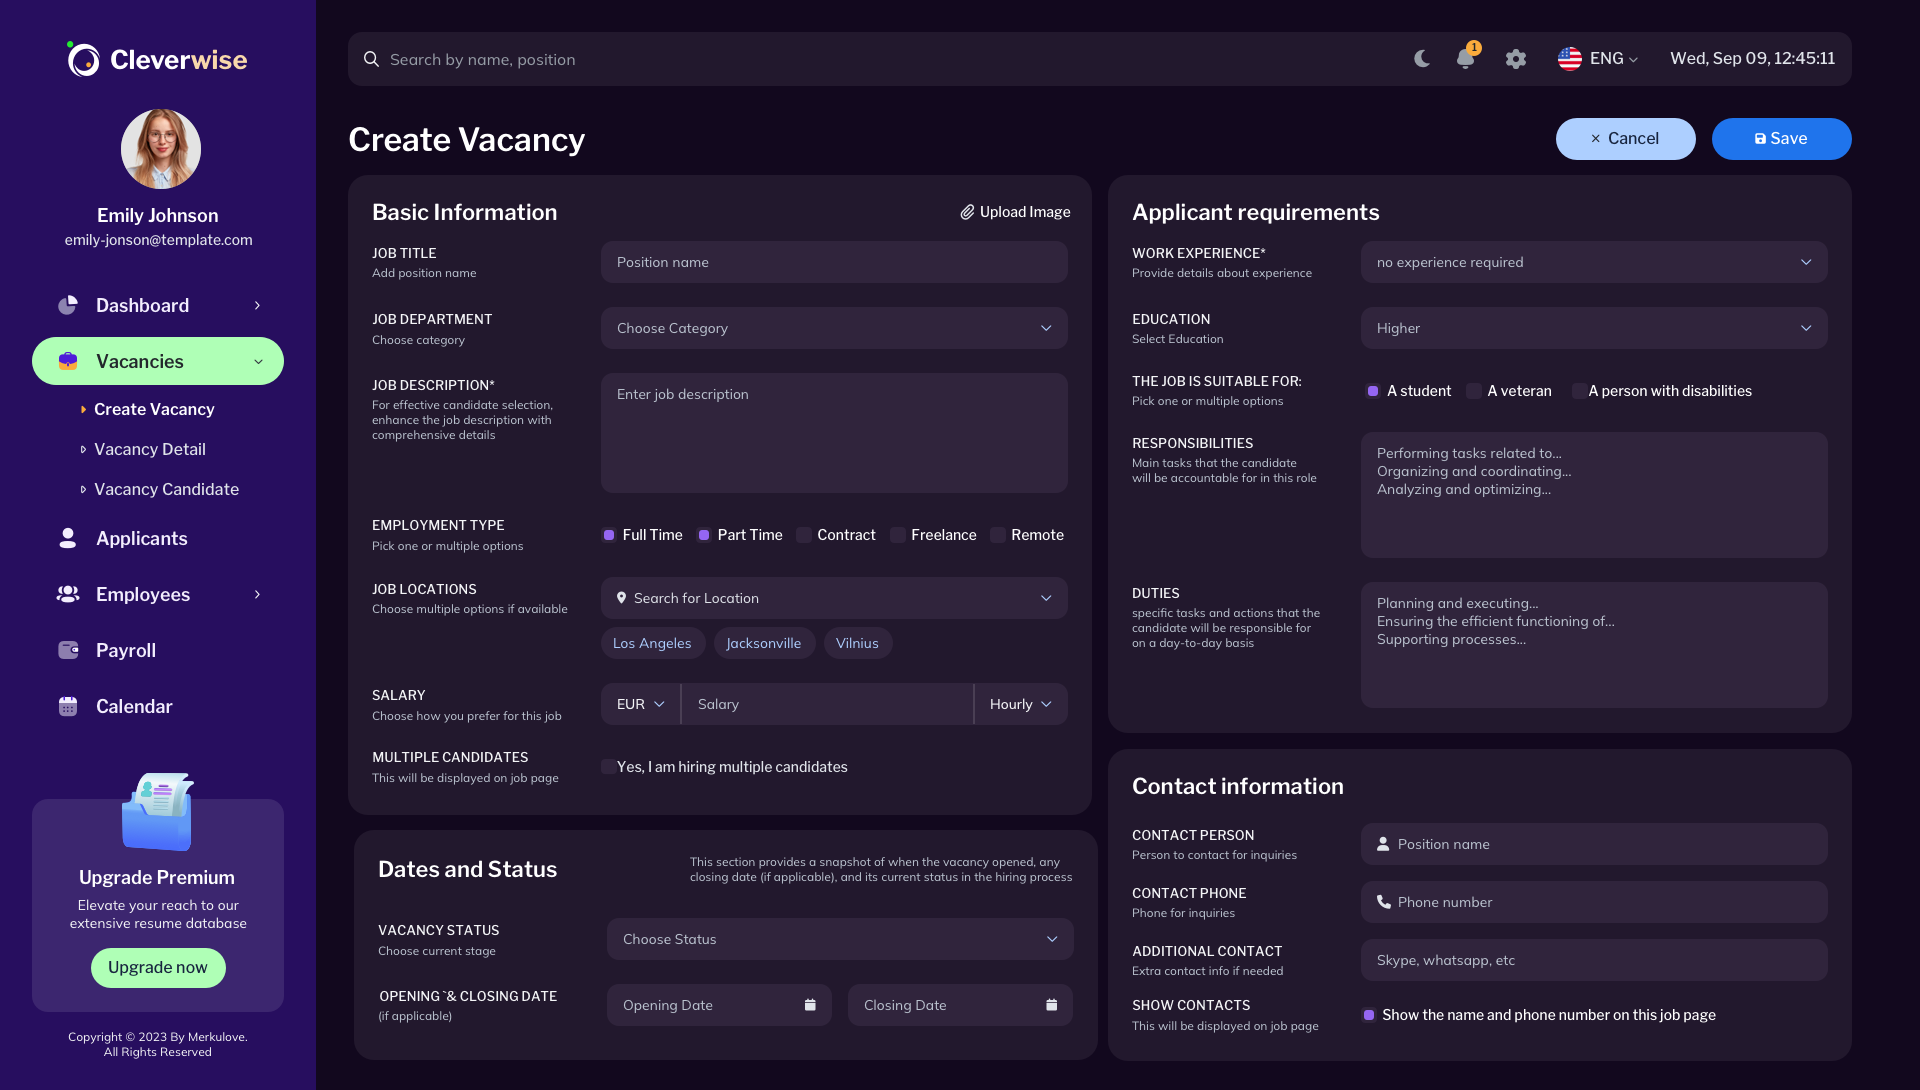Click the Save button
Image resolution: width=1920 pixels, height=1090 pixels.
(1781, 138)
